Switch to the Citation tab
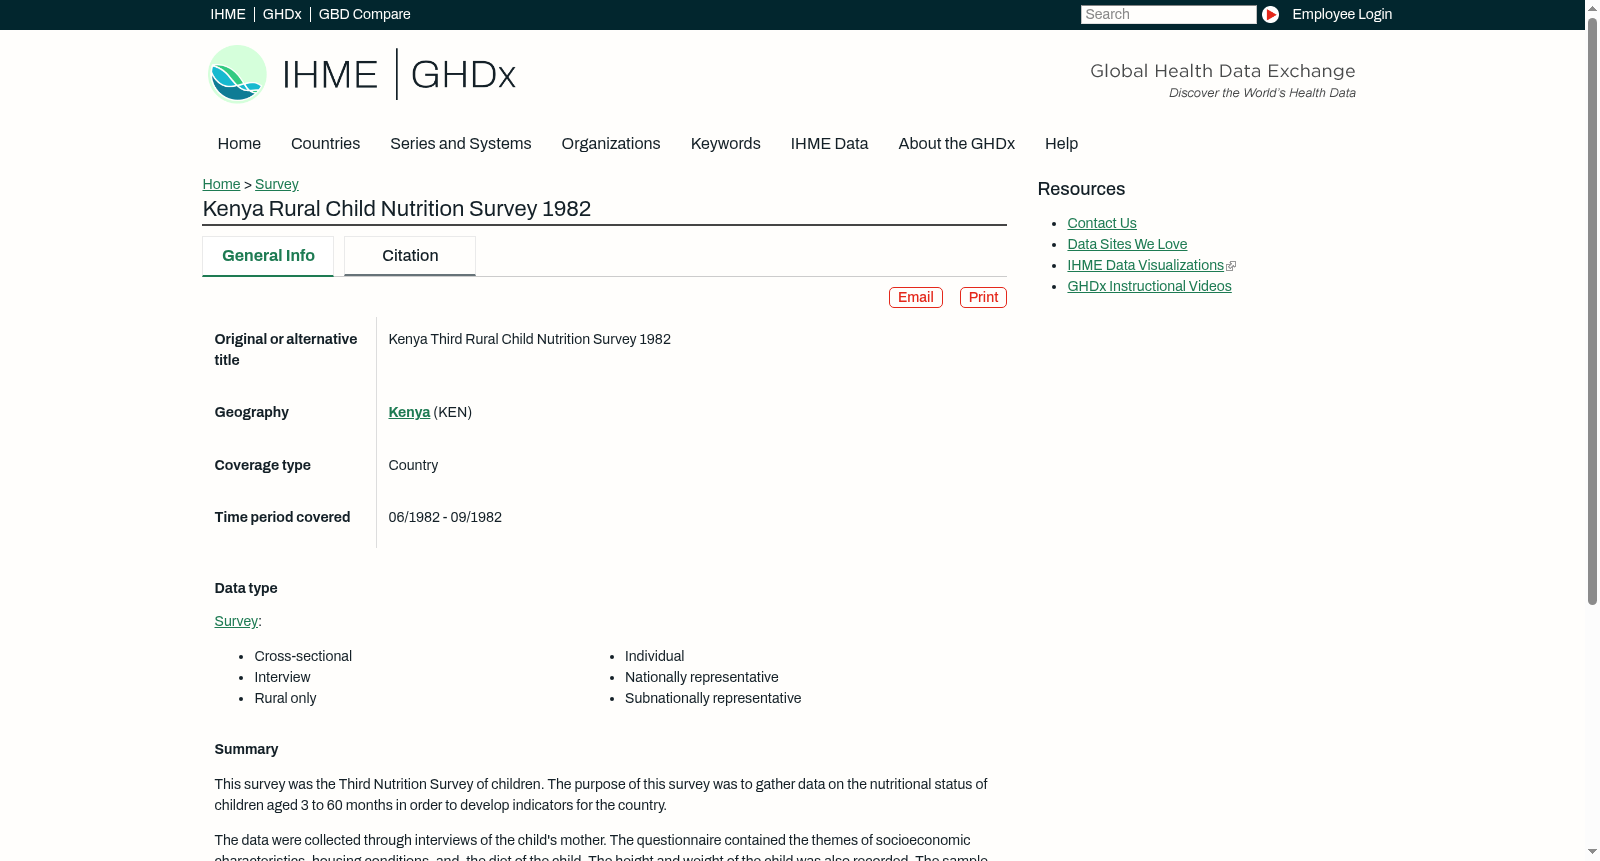 tap(410, 256)
